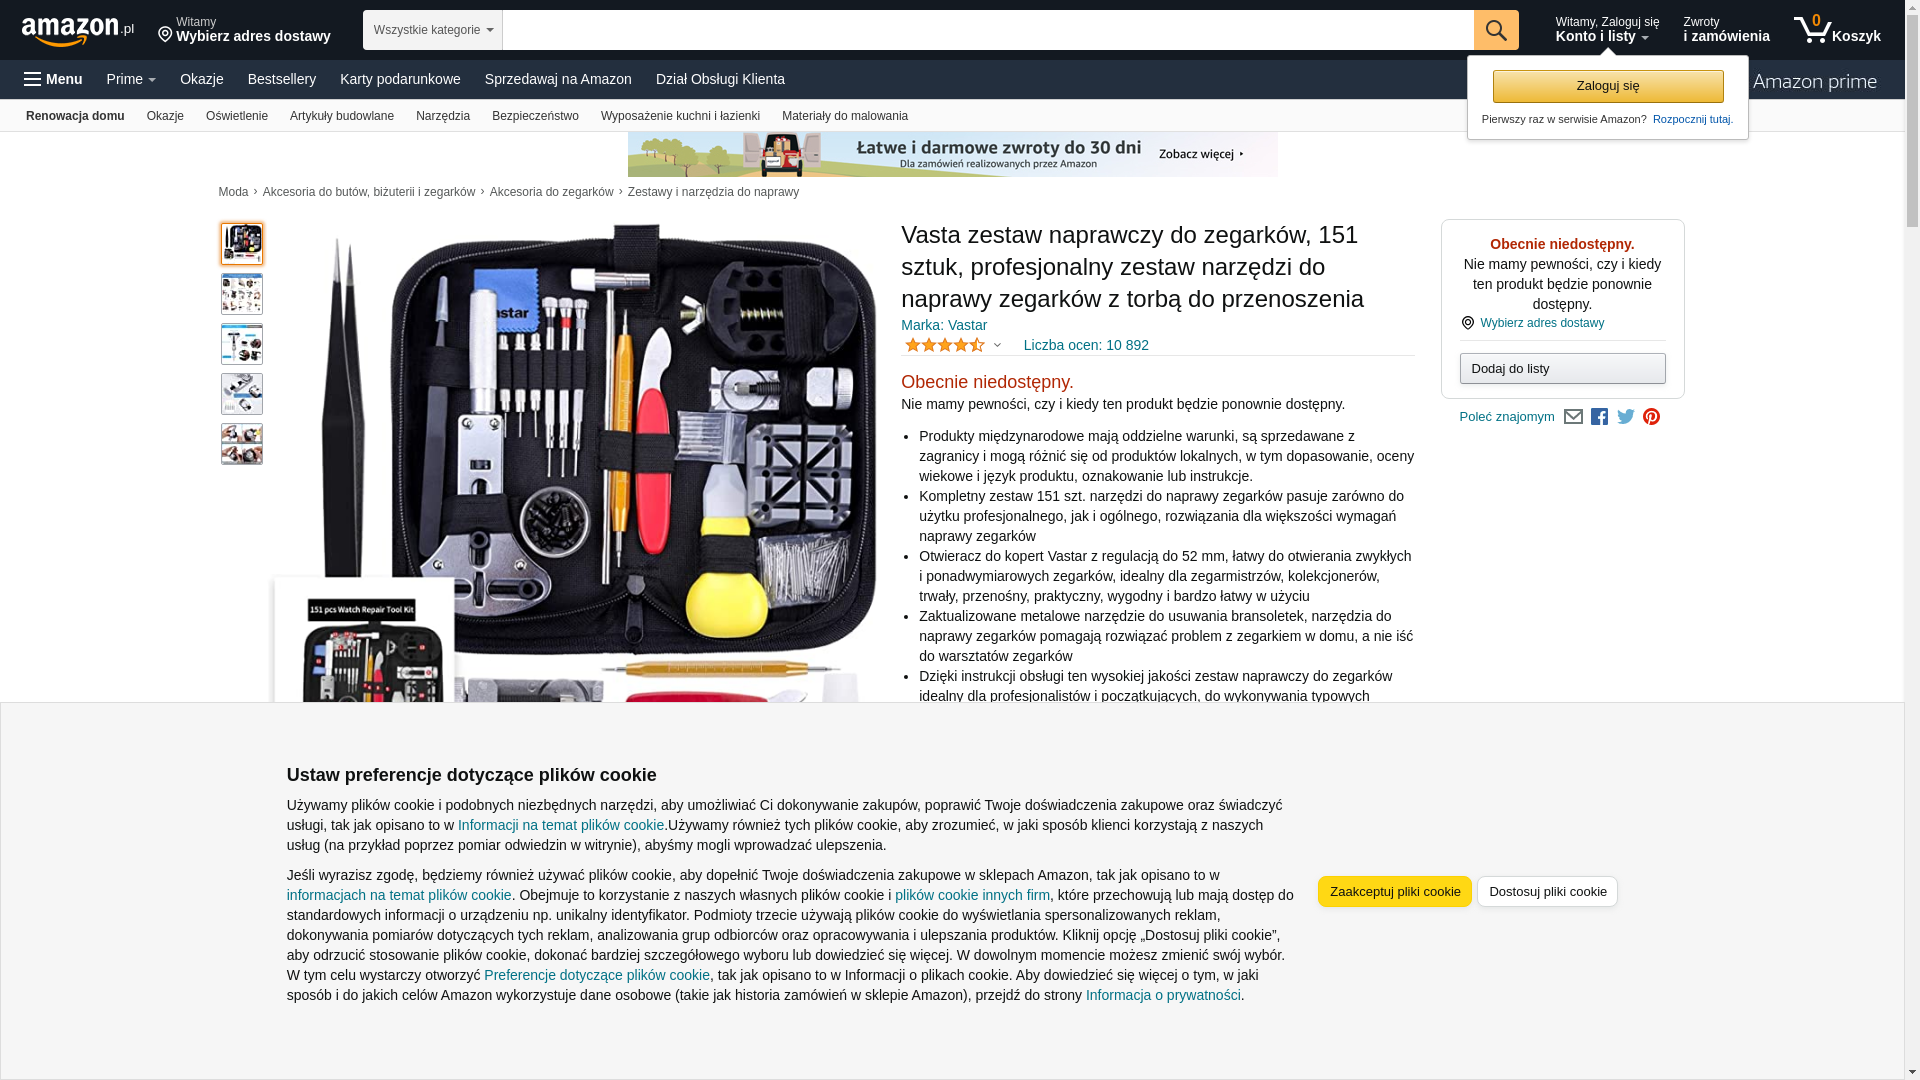Open Bestsellery in navigation bar
This screenshot has height=1080, width=1920.
pos(282,79)
